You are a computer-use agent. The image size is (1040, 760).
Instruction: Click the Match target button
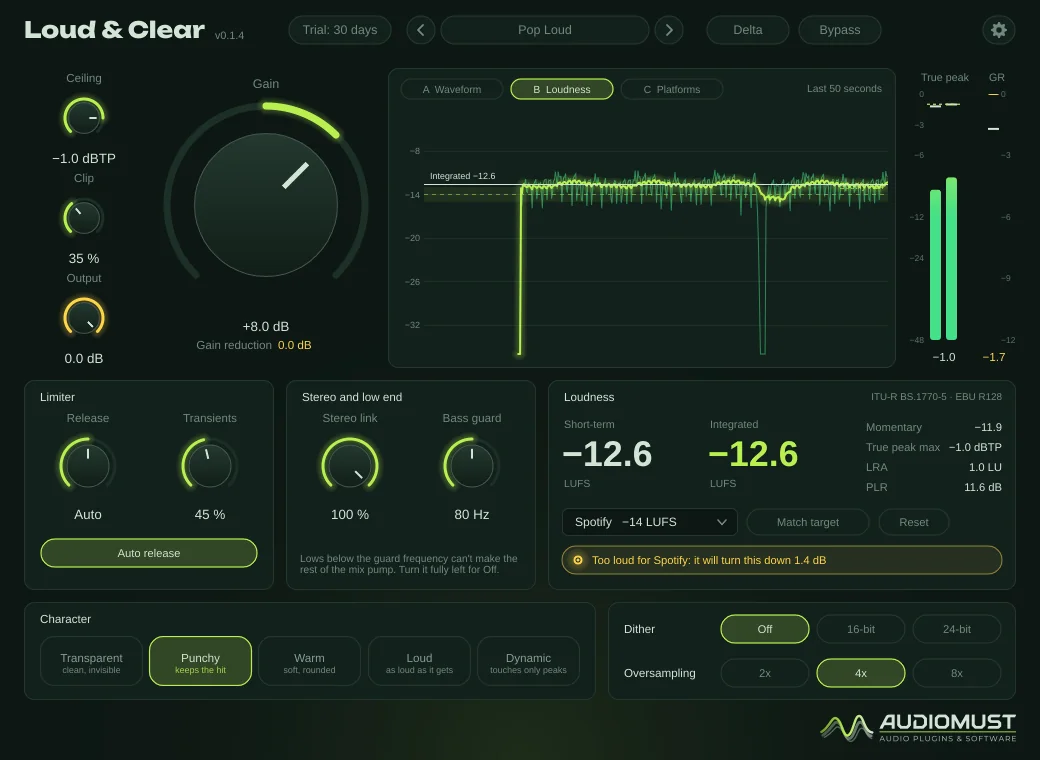pyautogui.click(x=808, y=522)
